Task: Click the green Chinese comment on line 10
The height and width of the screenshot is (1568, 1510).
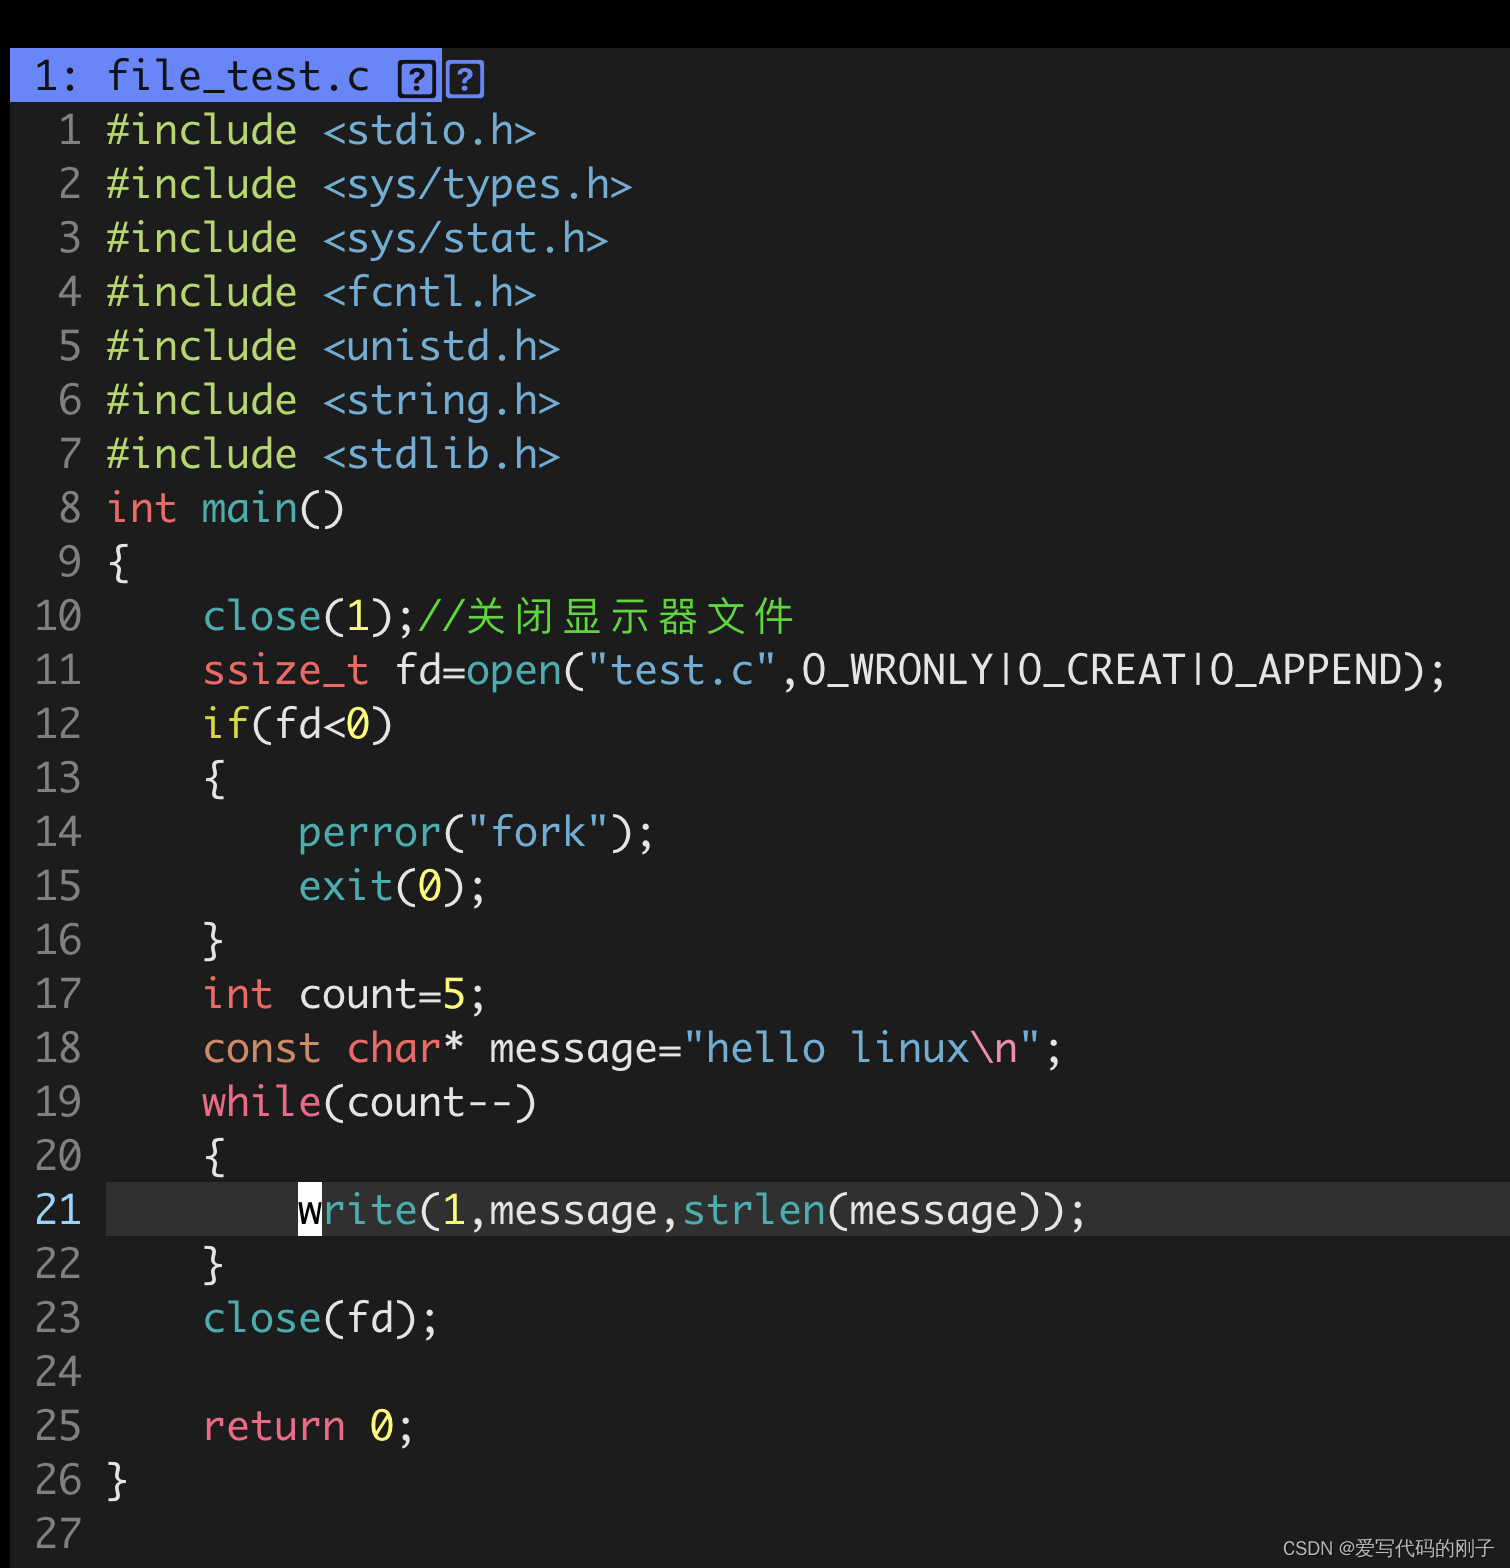Action: click(x=606, y=617)
